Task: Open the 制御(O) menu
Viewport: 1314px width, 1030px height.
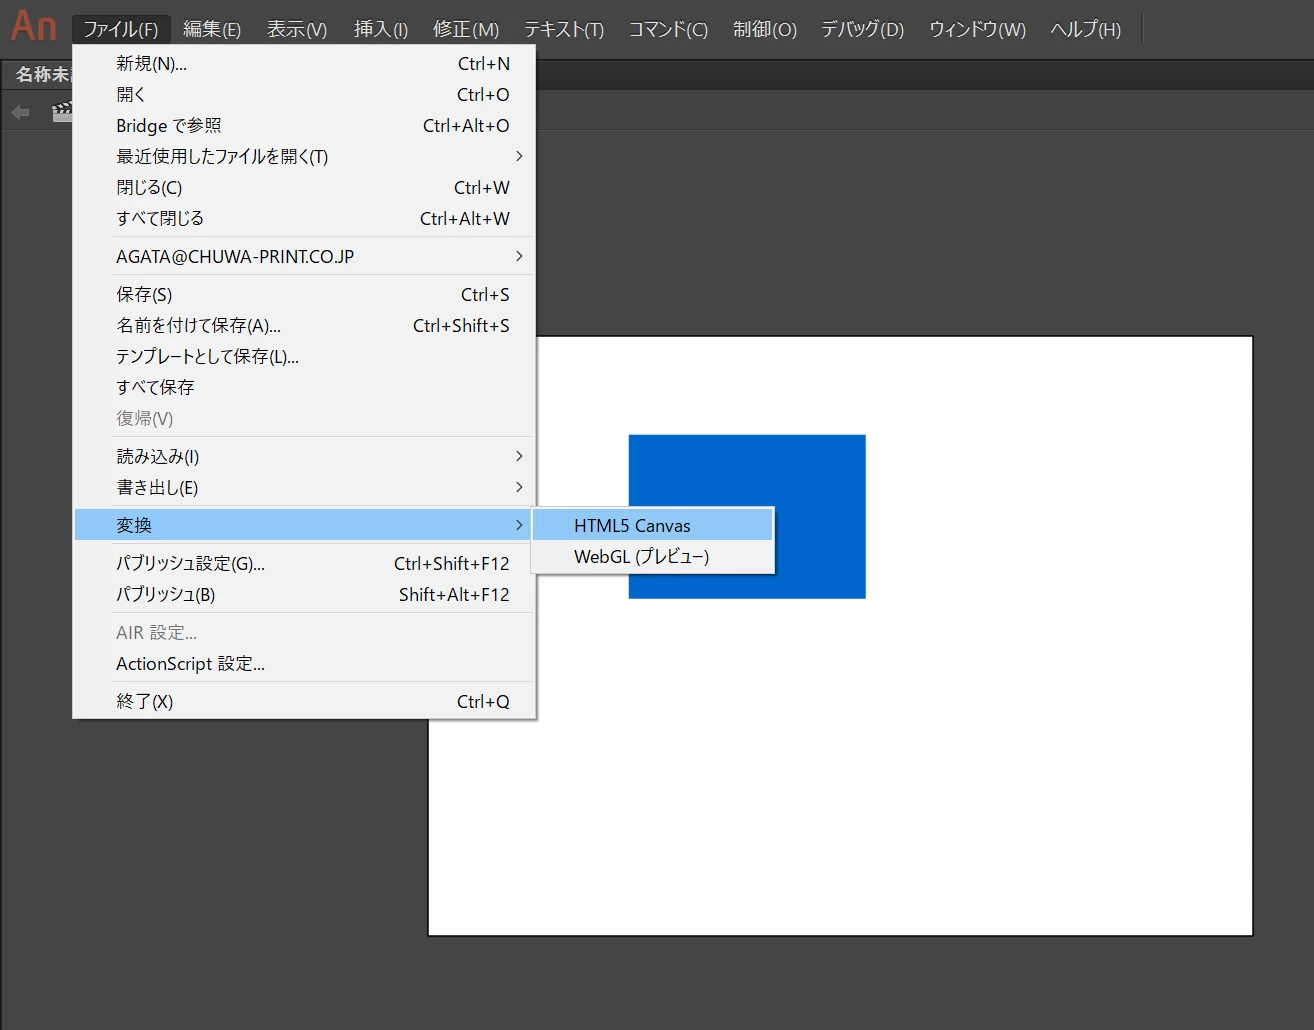Action: [765, 29]
